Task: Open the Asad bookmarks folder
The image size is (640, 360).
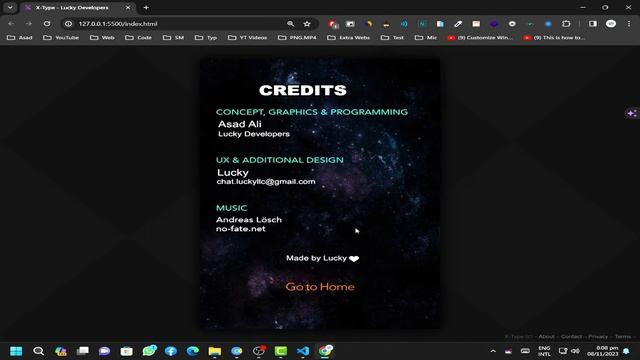Action: click(x=20, y=38)
